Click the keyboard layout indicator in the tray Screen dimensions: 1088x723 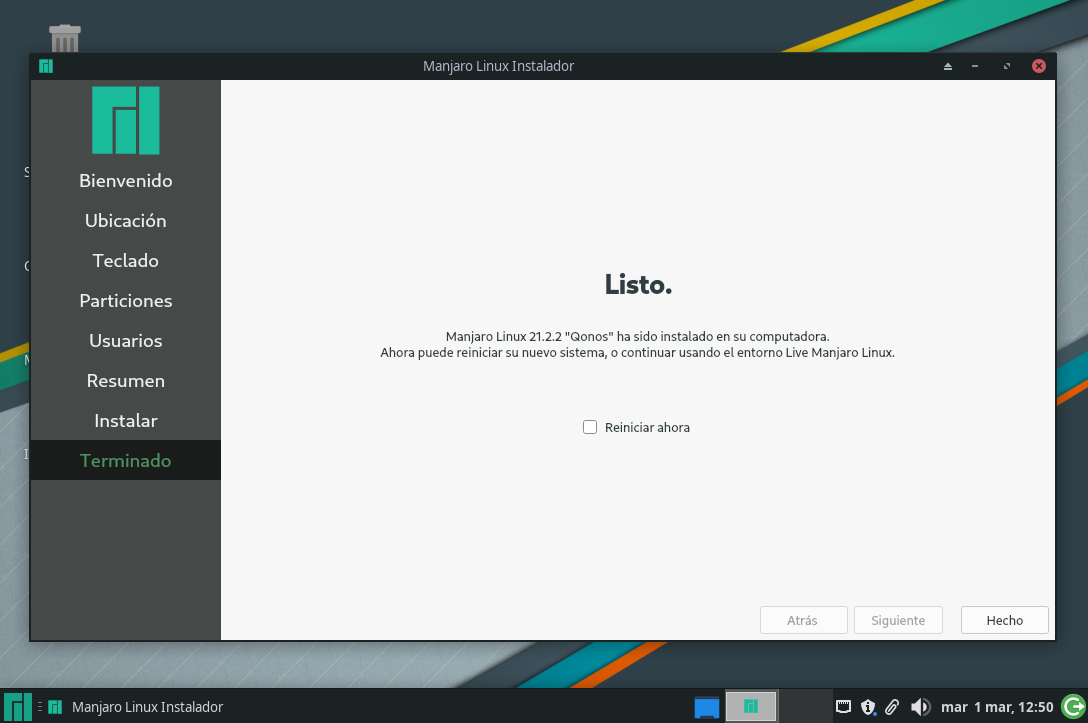pos(843,706)
